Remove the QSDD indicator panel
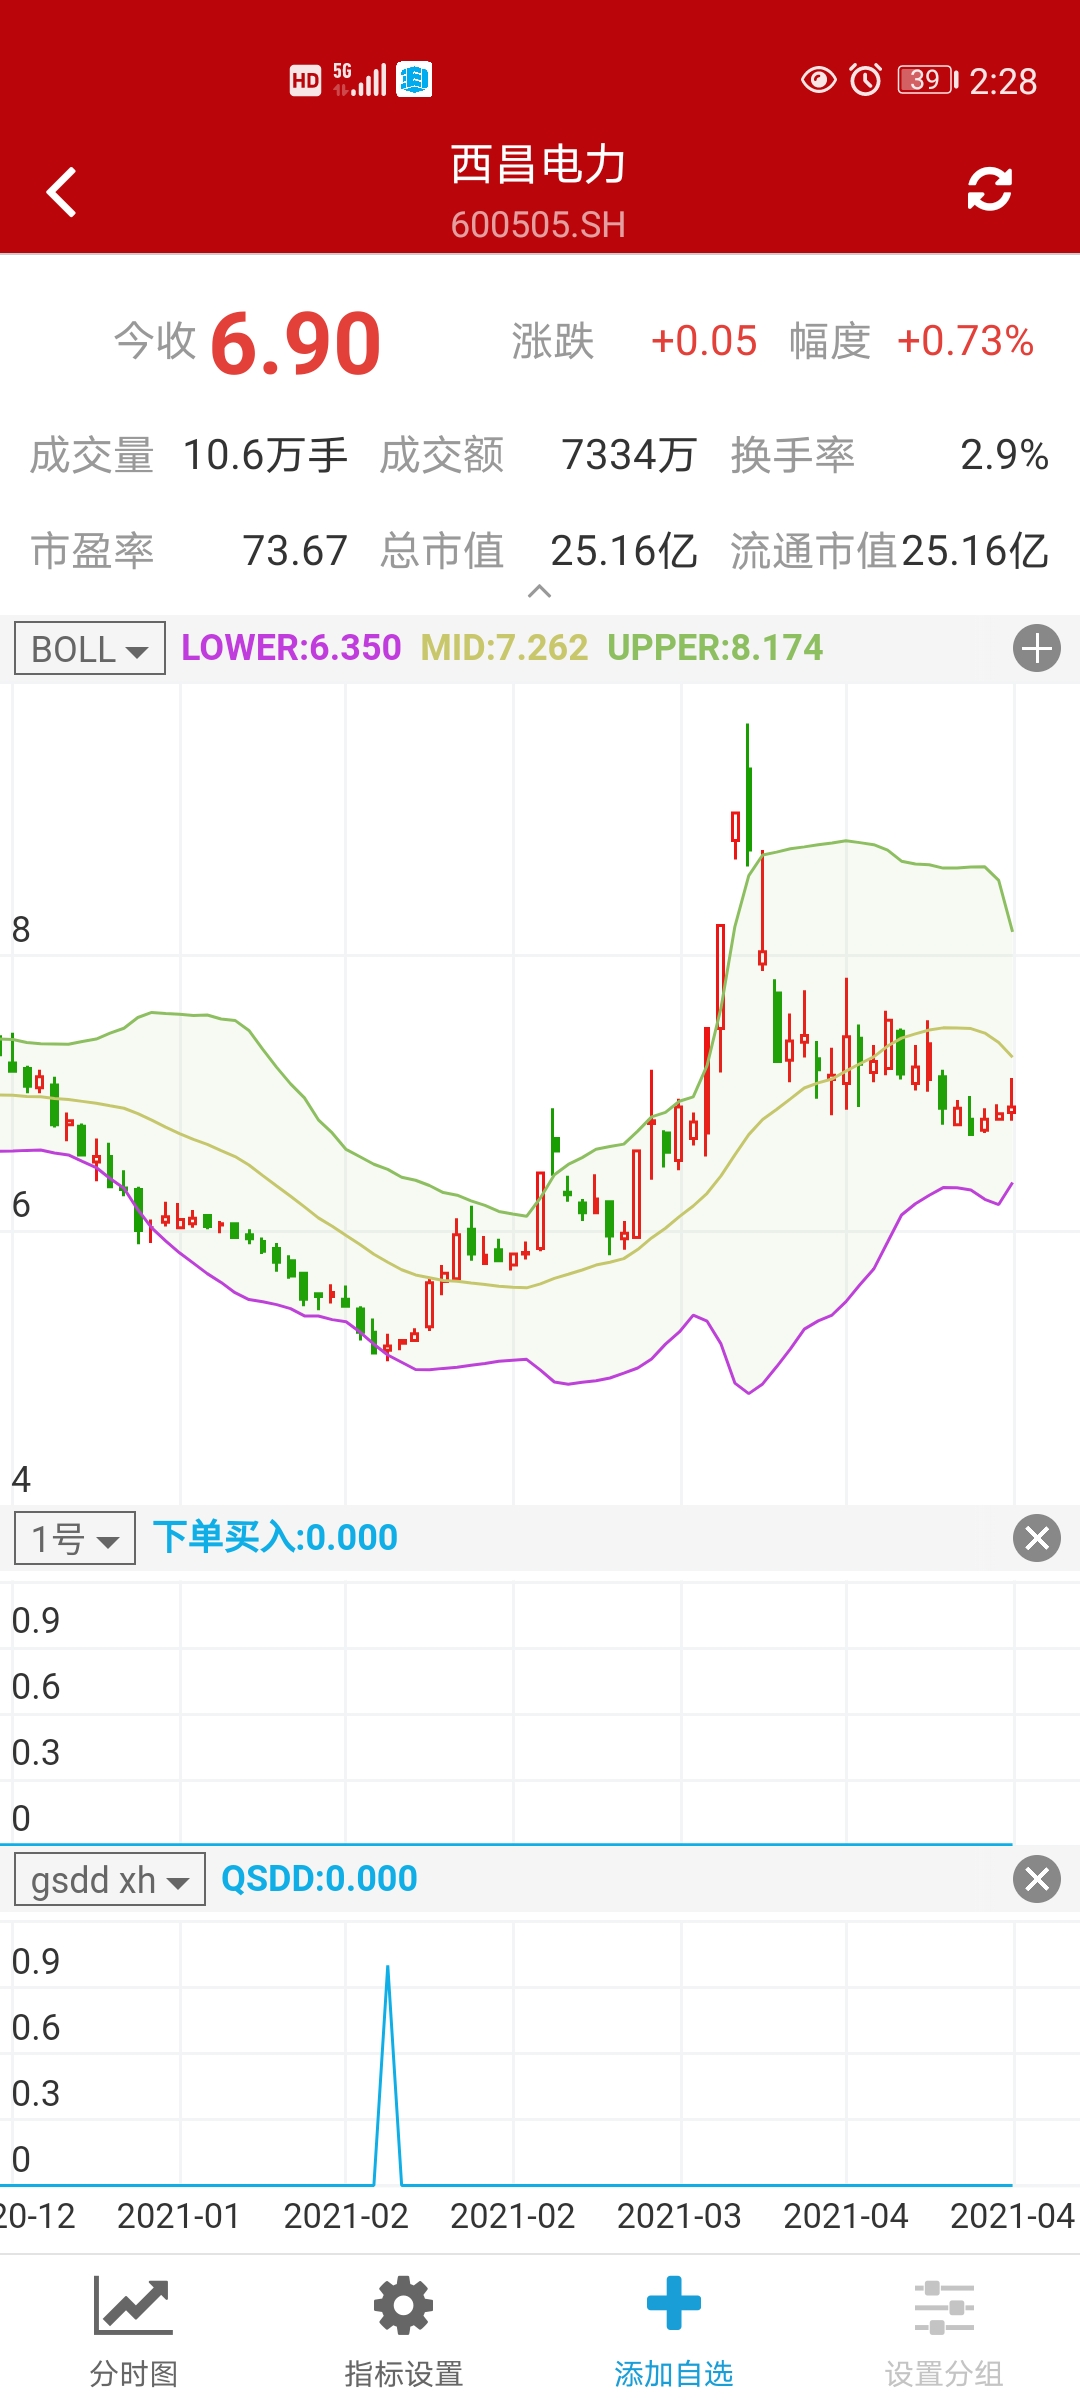1080x2400 pixels. point(1036,1879)
